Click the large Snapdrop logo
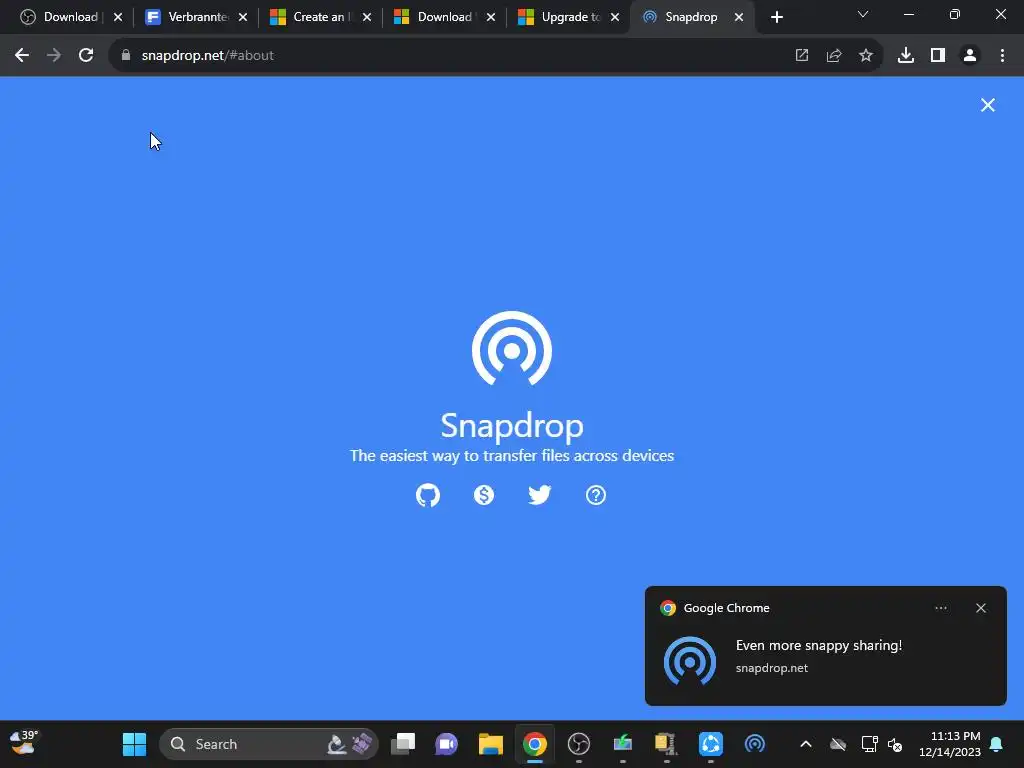The height and width of the screenshot is (768, 1024). point(512,349)
